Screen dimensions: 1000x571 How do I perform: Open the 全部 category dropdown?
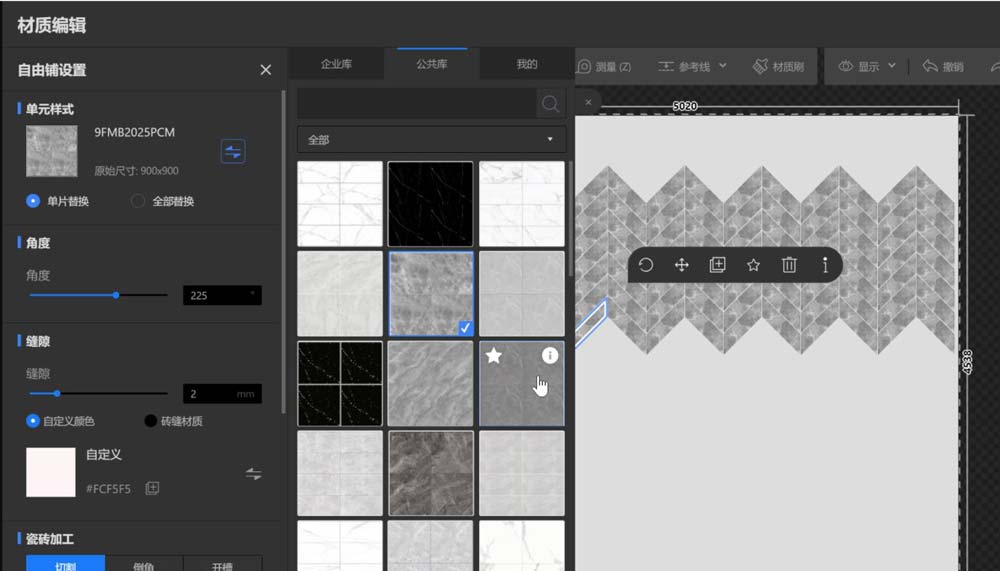coord(431,139)
